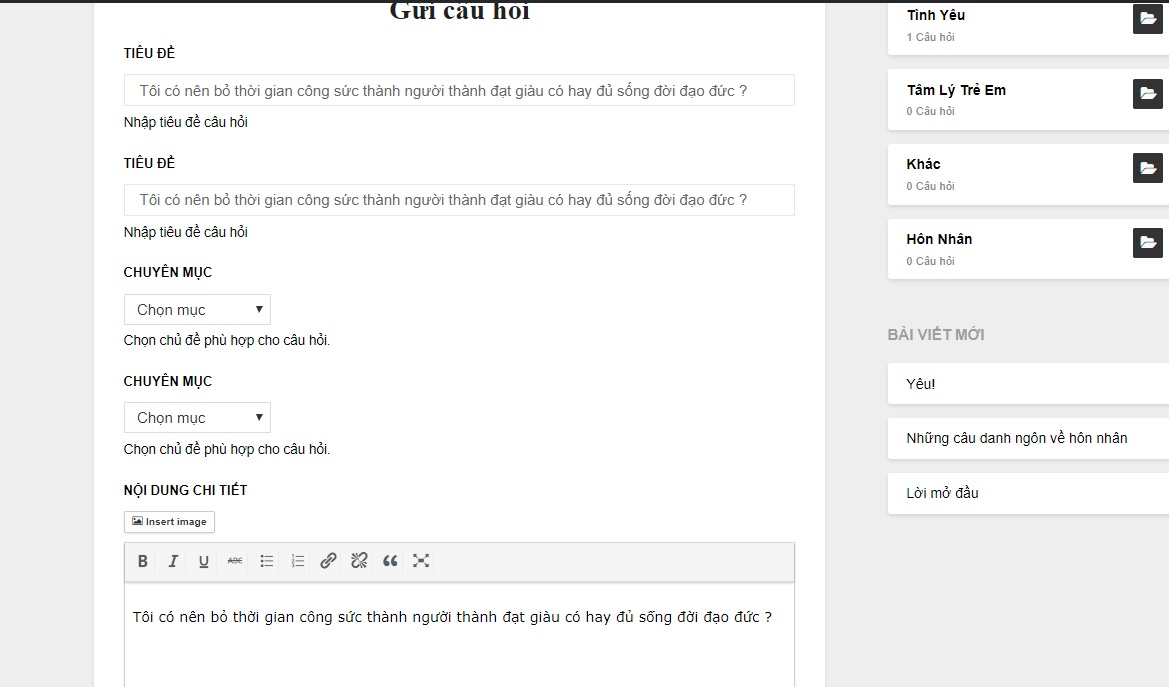The image size is (1169, 687).
Task: Click the insert link chain icon
Action: 328,561
